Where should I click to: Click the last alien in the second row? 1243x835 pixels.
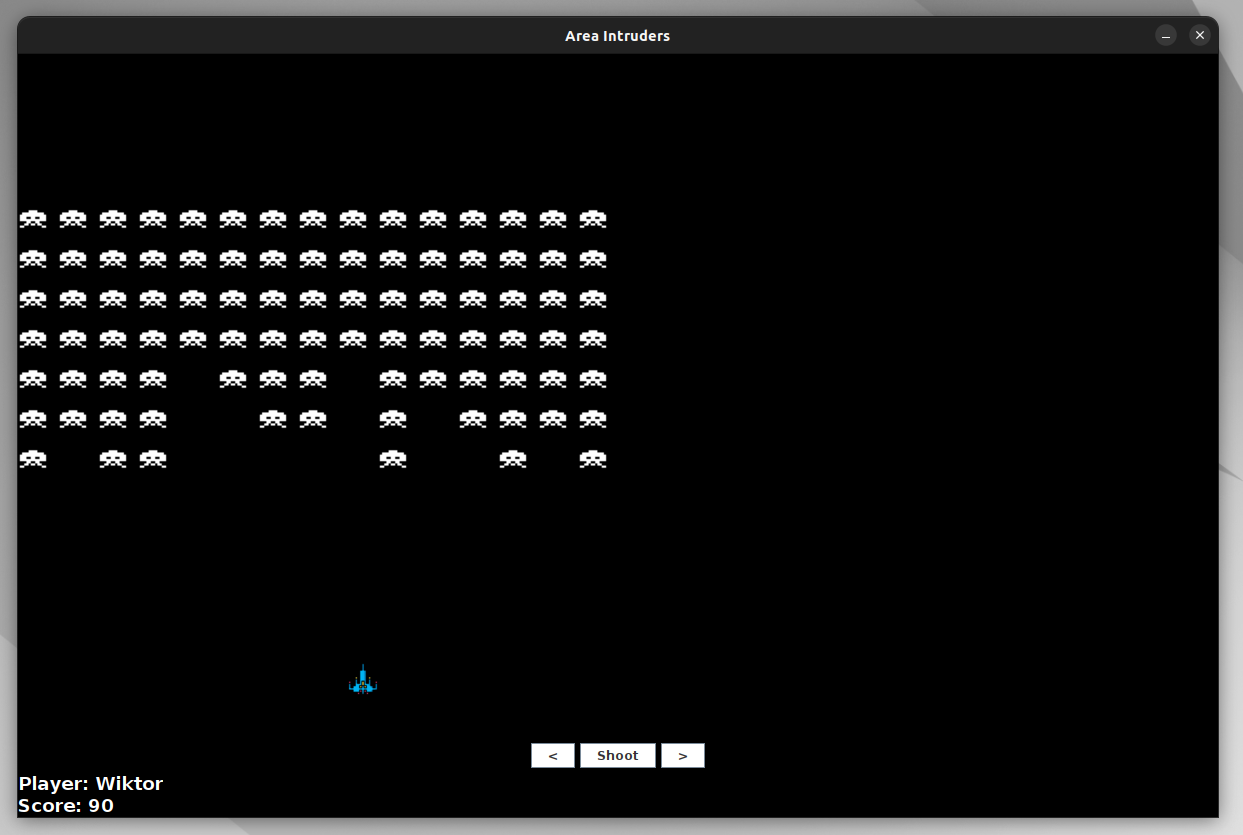pos(593,259)
